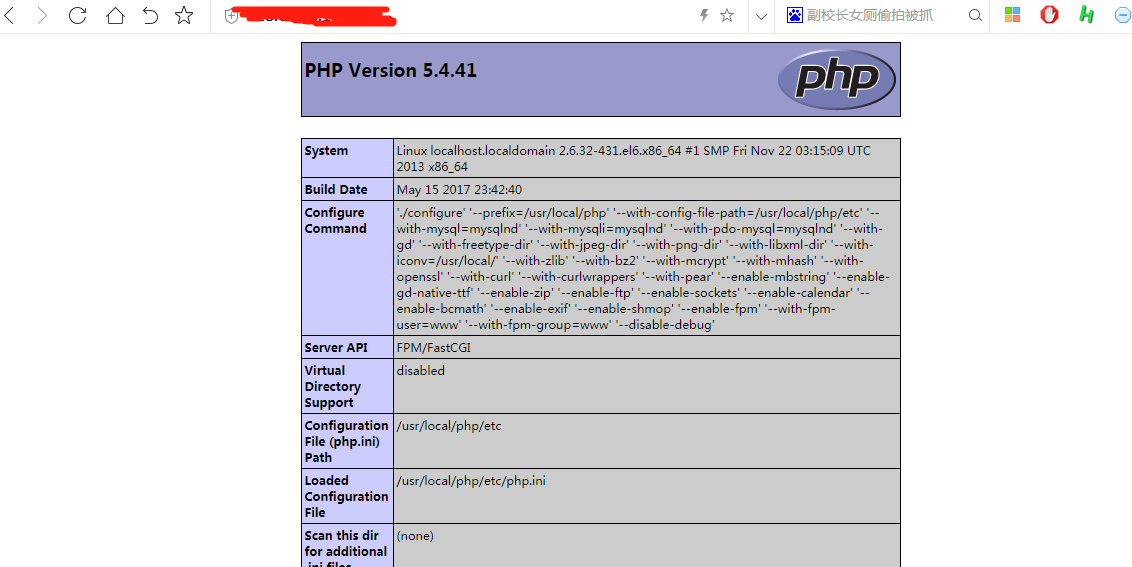Screen dimensions: 1132x567
Task: Open the blue circle extension at toolbar edge
Action: point(1124,15)
